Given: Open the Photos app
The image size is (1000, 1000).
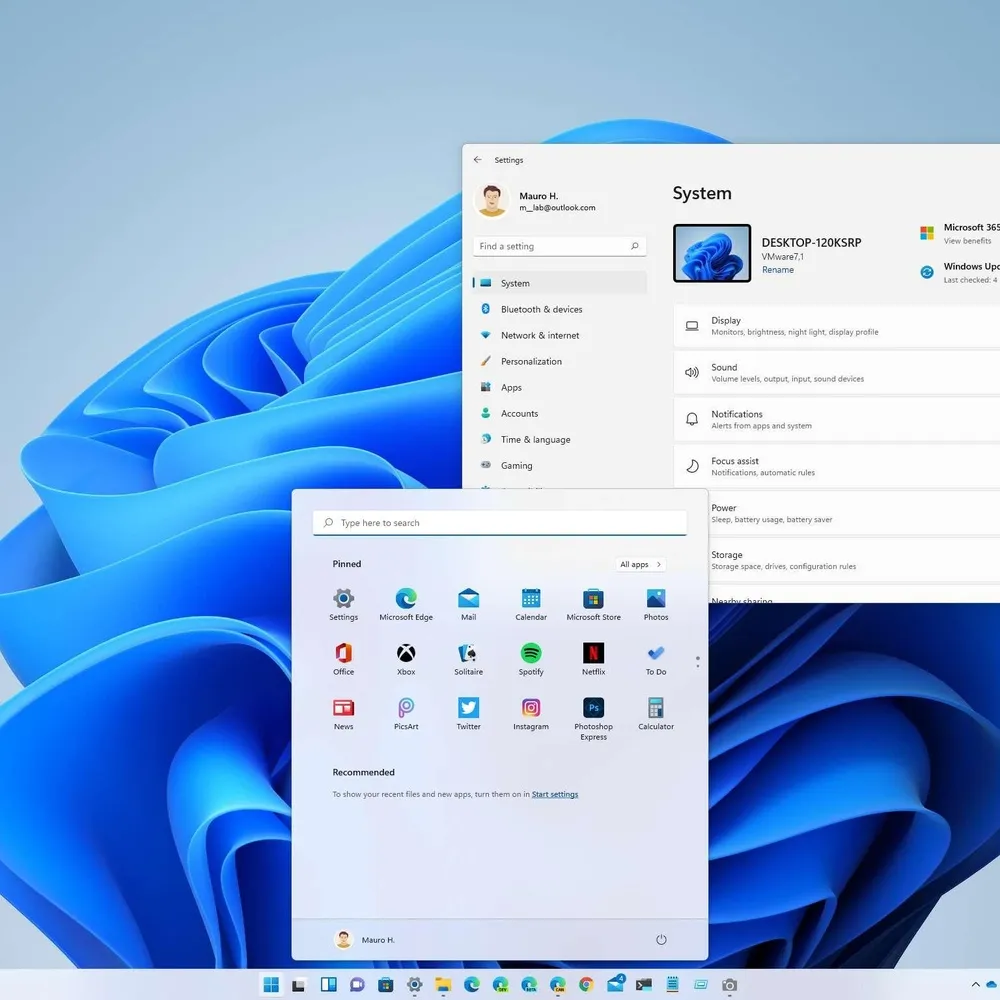Looking at the screenshot, I should (656, 604).
